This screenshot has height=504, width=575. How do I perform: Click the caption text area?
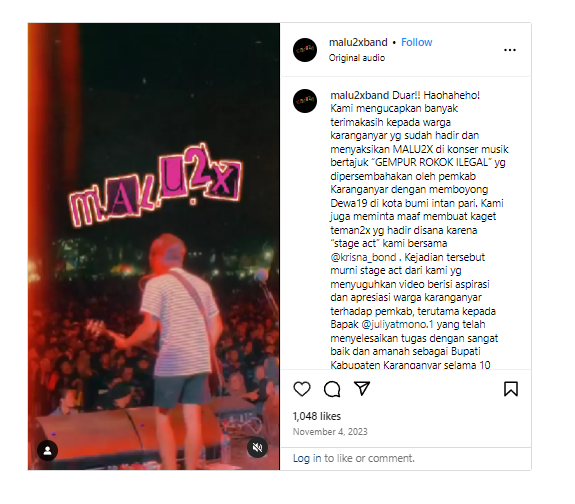click(419, 230)
